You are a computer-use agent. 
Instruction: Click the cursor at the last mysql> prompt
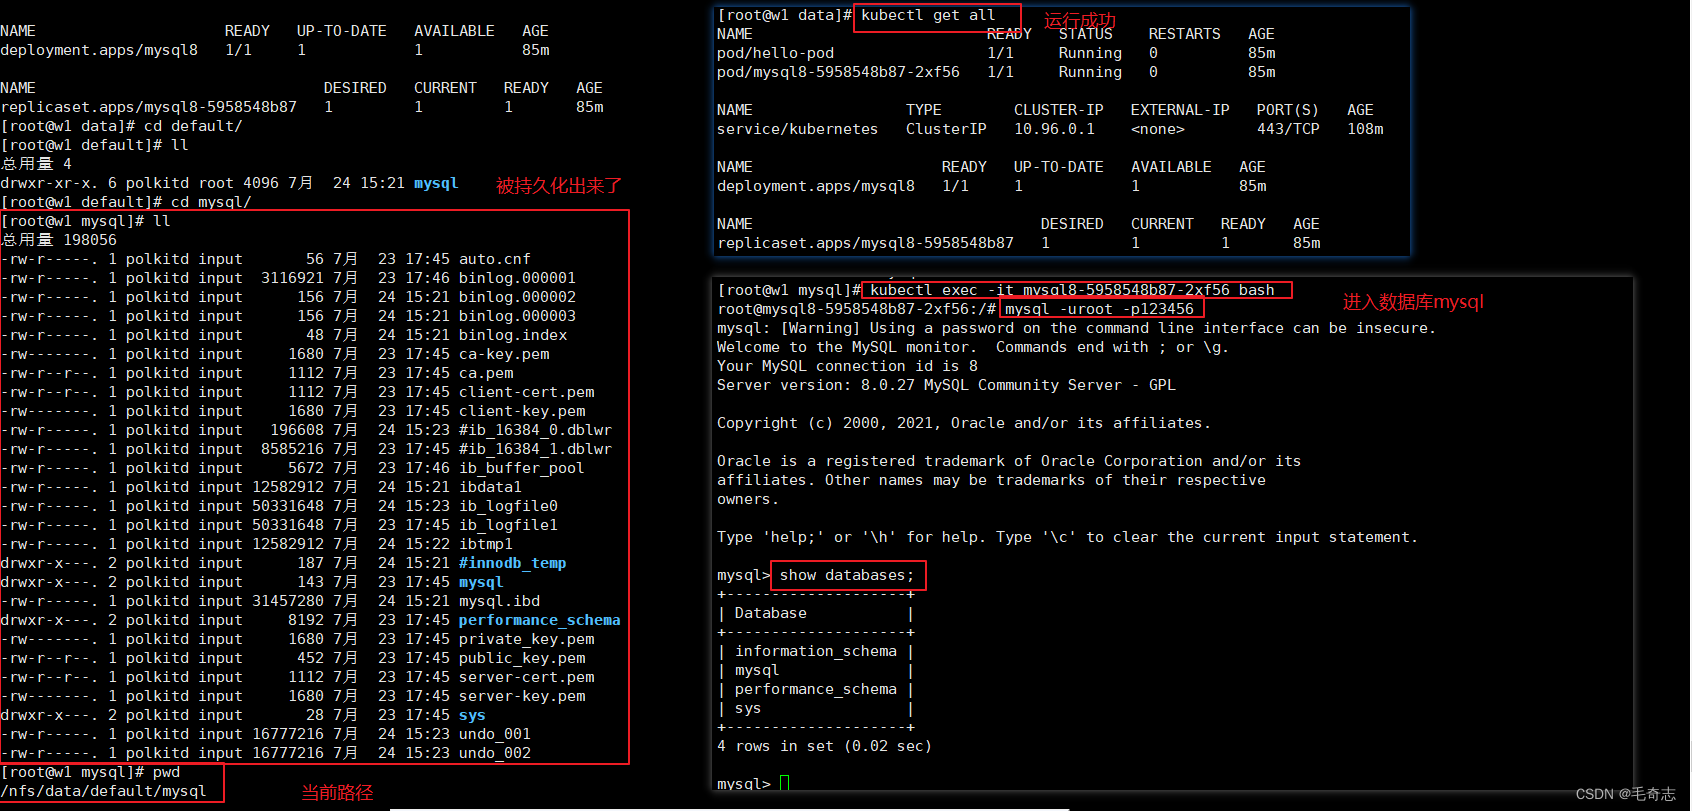point(784,783)
